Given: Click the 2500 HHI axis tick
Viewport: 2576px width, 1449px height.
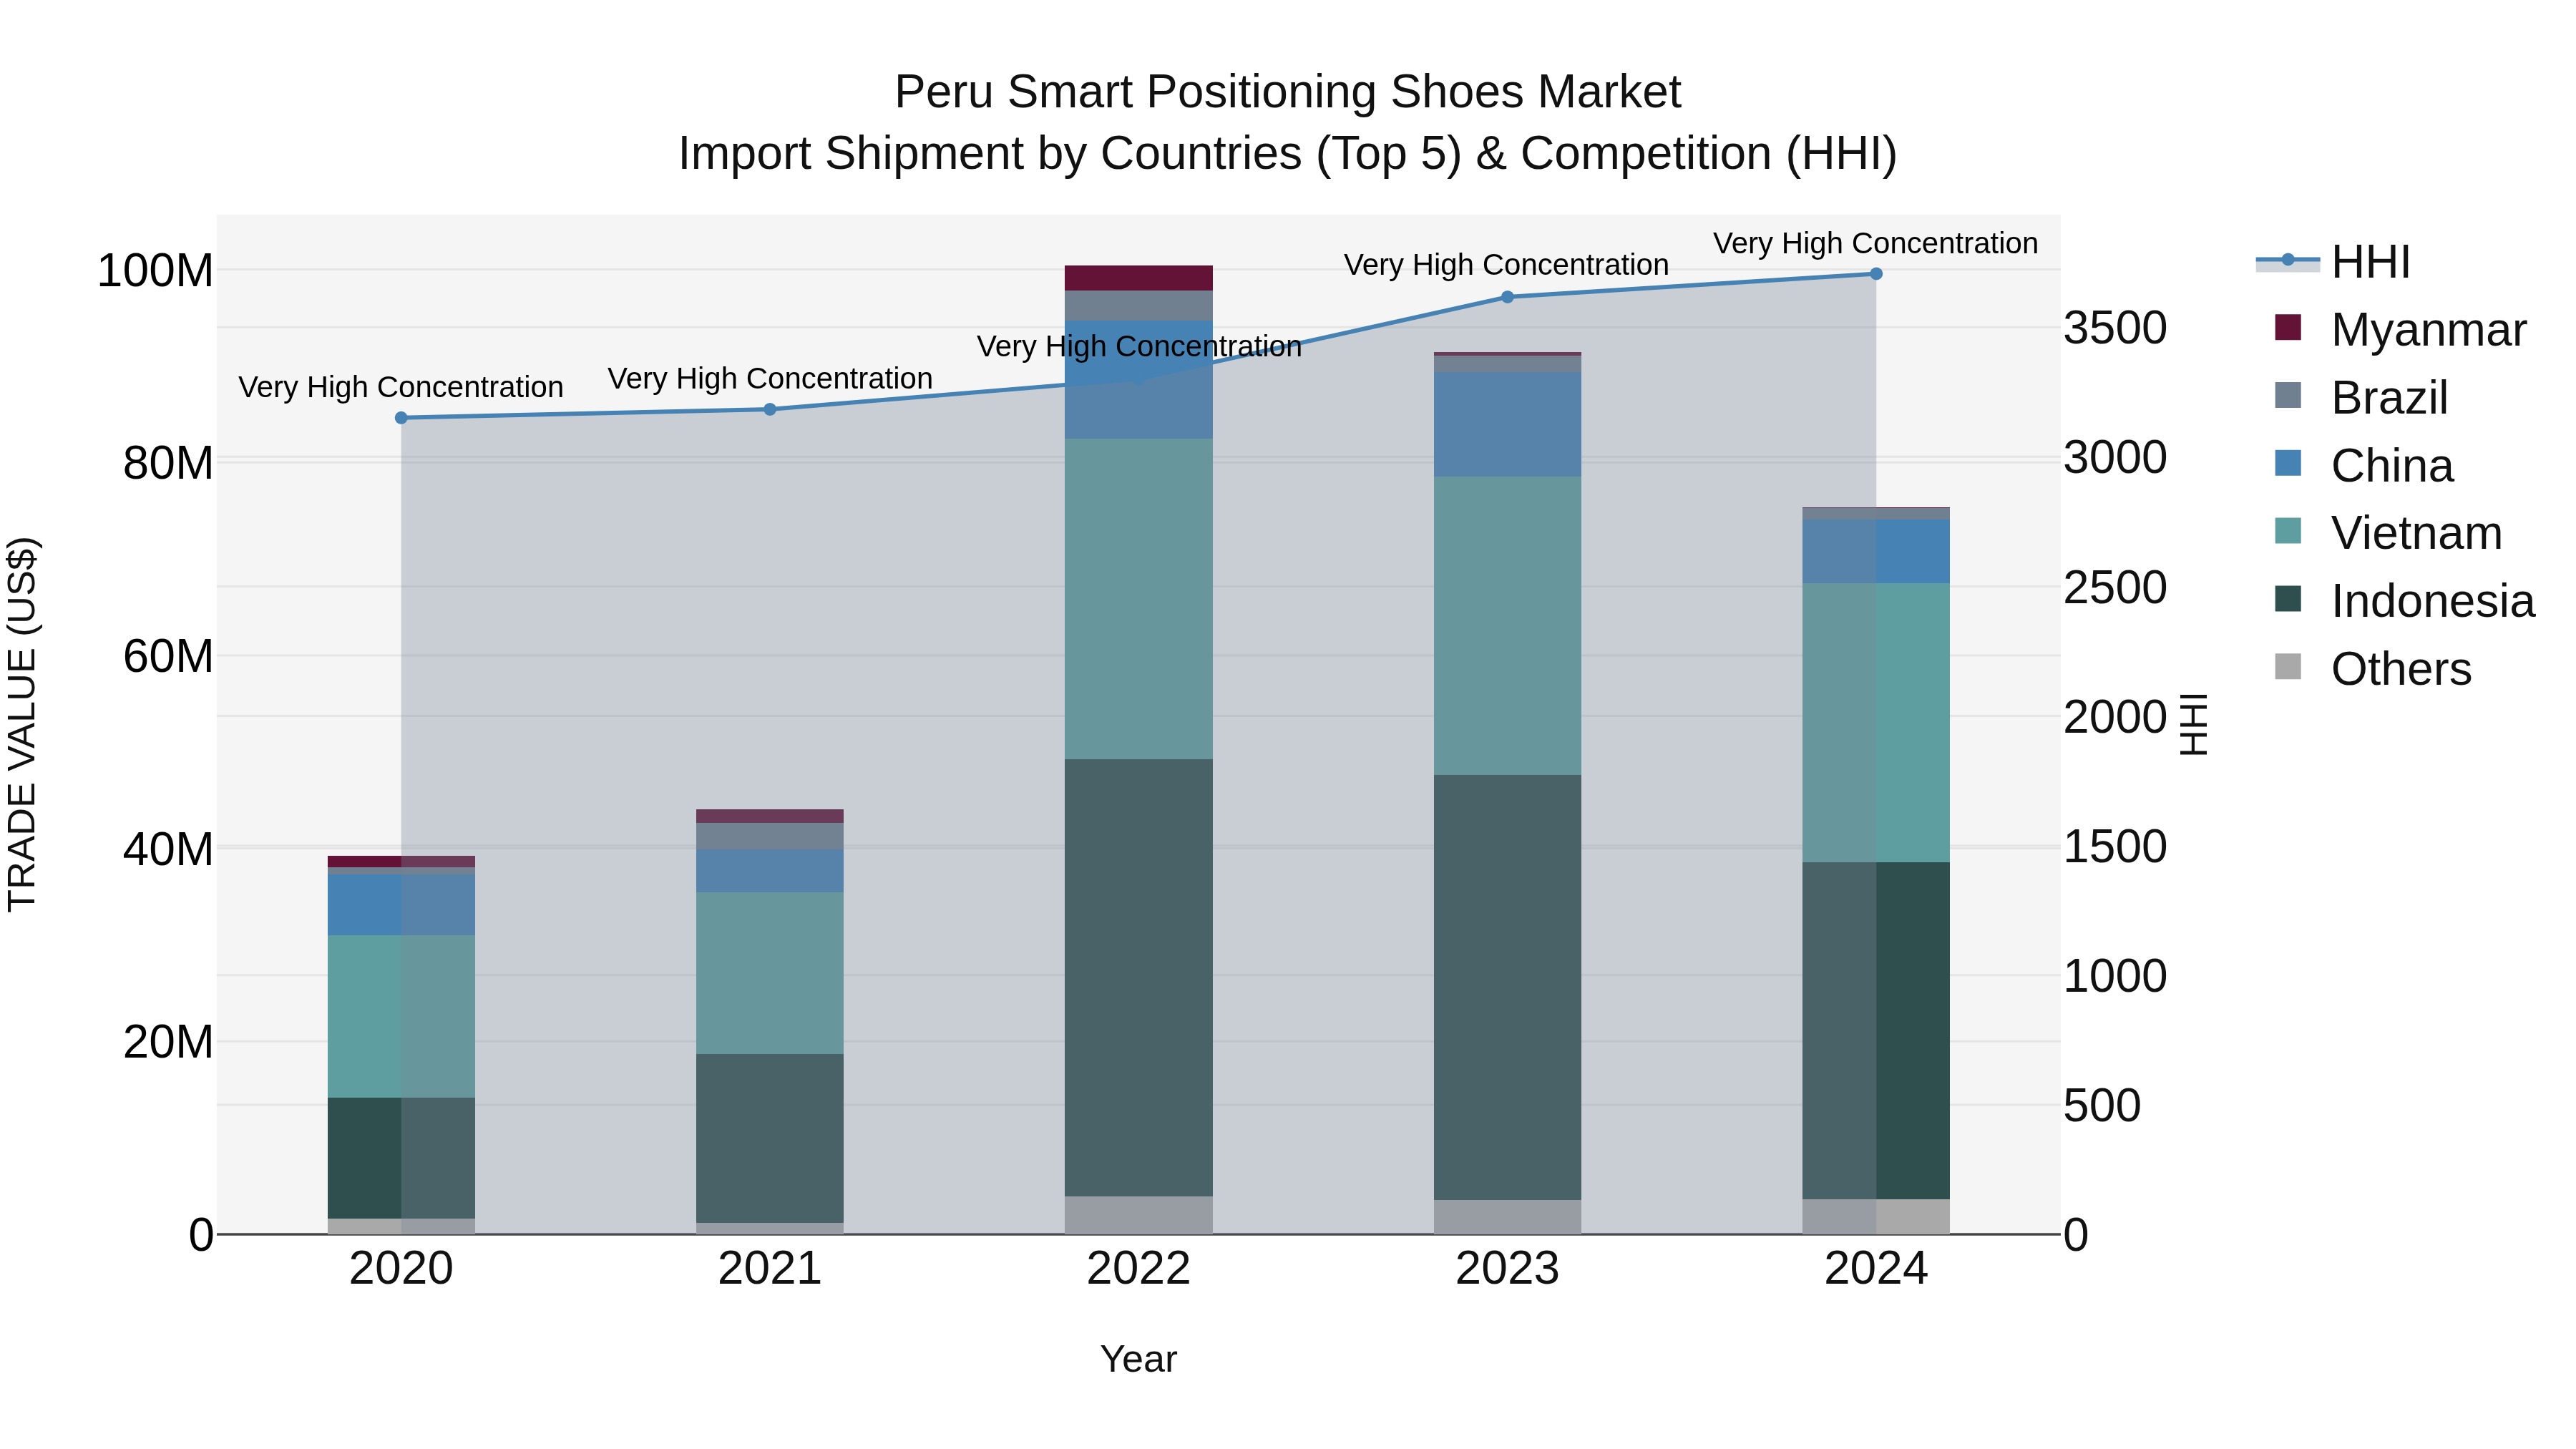Looking at the screenshot, I should point(2116,588).
